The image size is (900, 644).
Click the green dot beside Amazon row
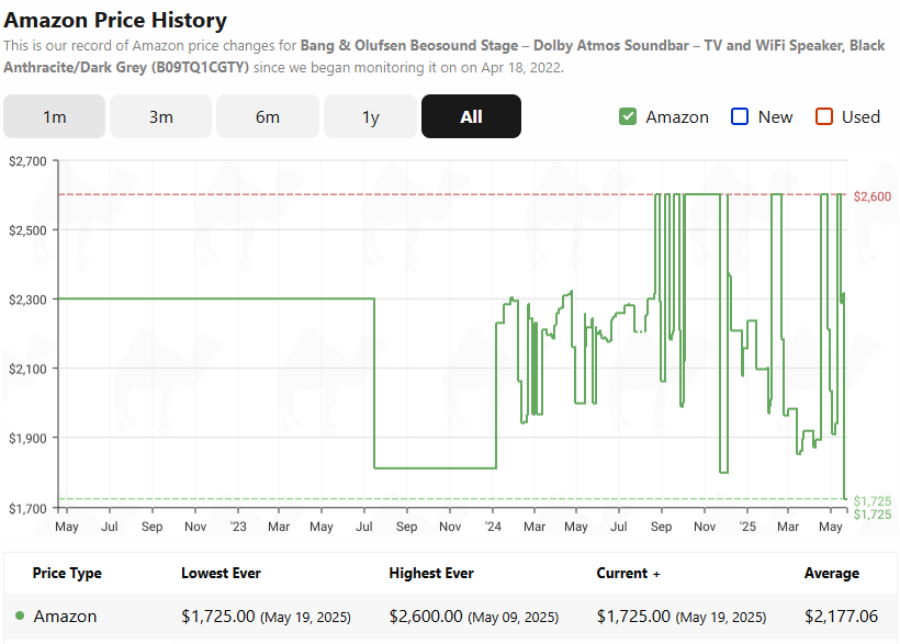click(x=20, y=616)
